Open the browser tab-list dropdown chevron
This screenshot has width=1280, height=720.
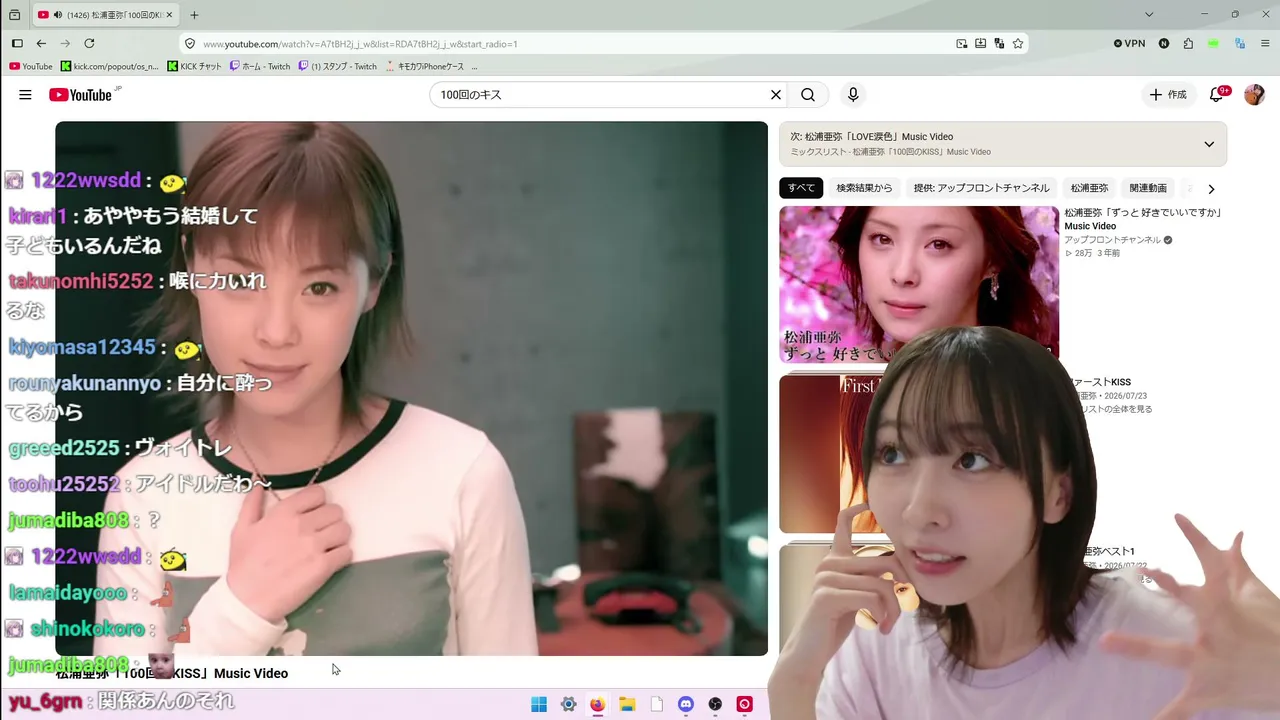(1149, 15)
